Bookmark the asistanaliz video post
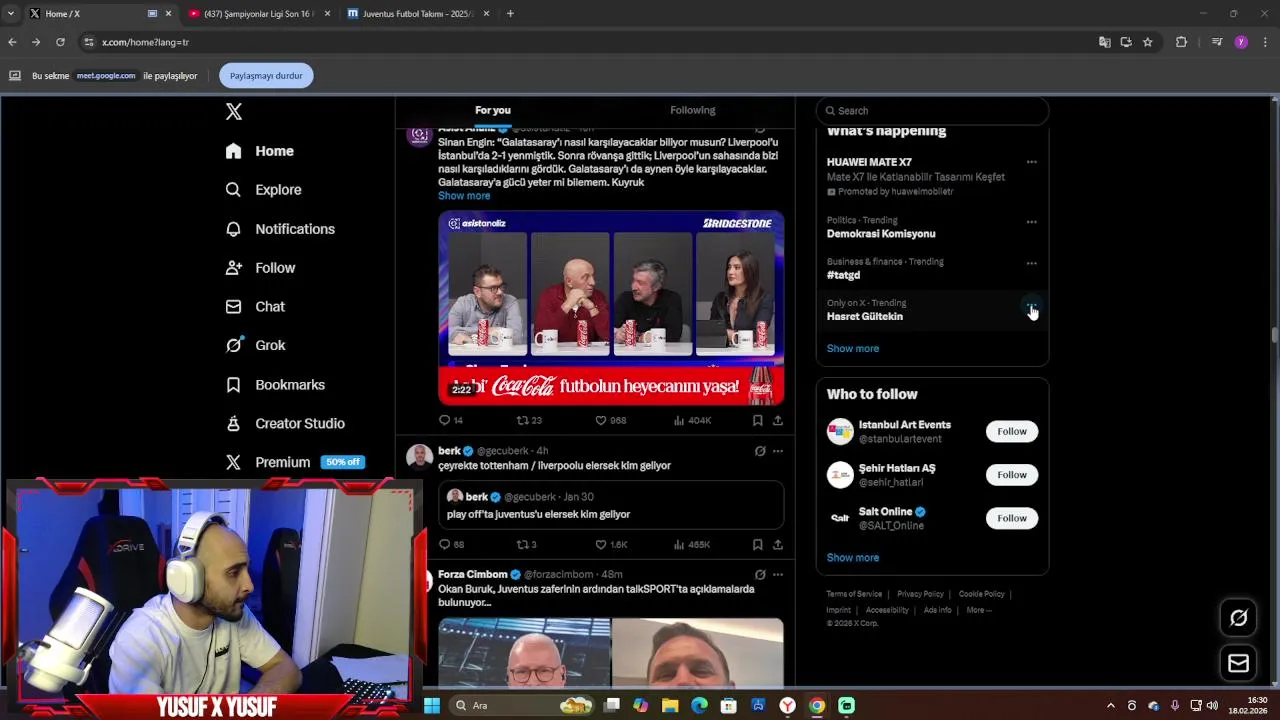The image size is (1280, 720). [x=757, y=420]
